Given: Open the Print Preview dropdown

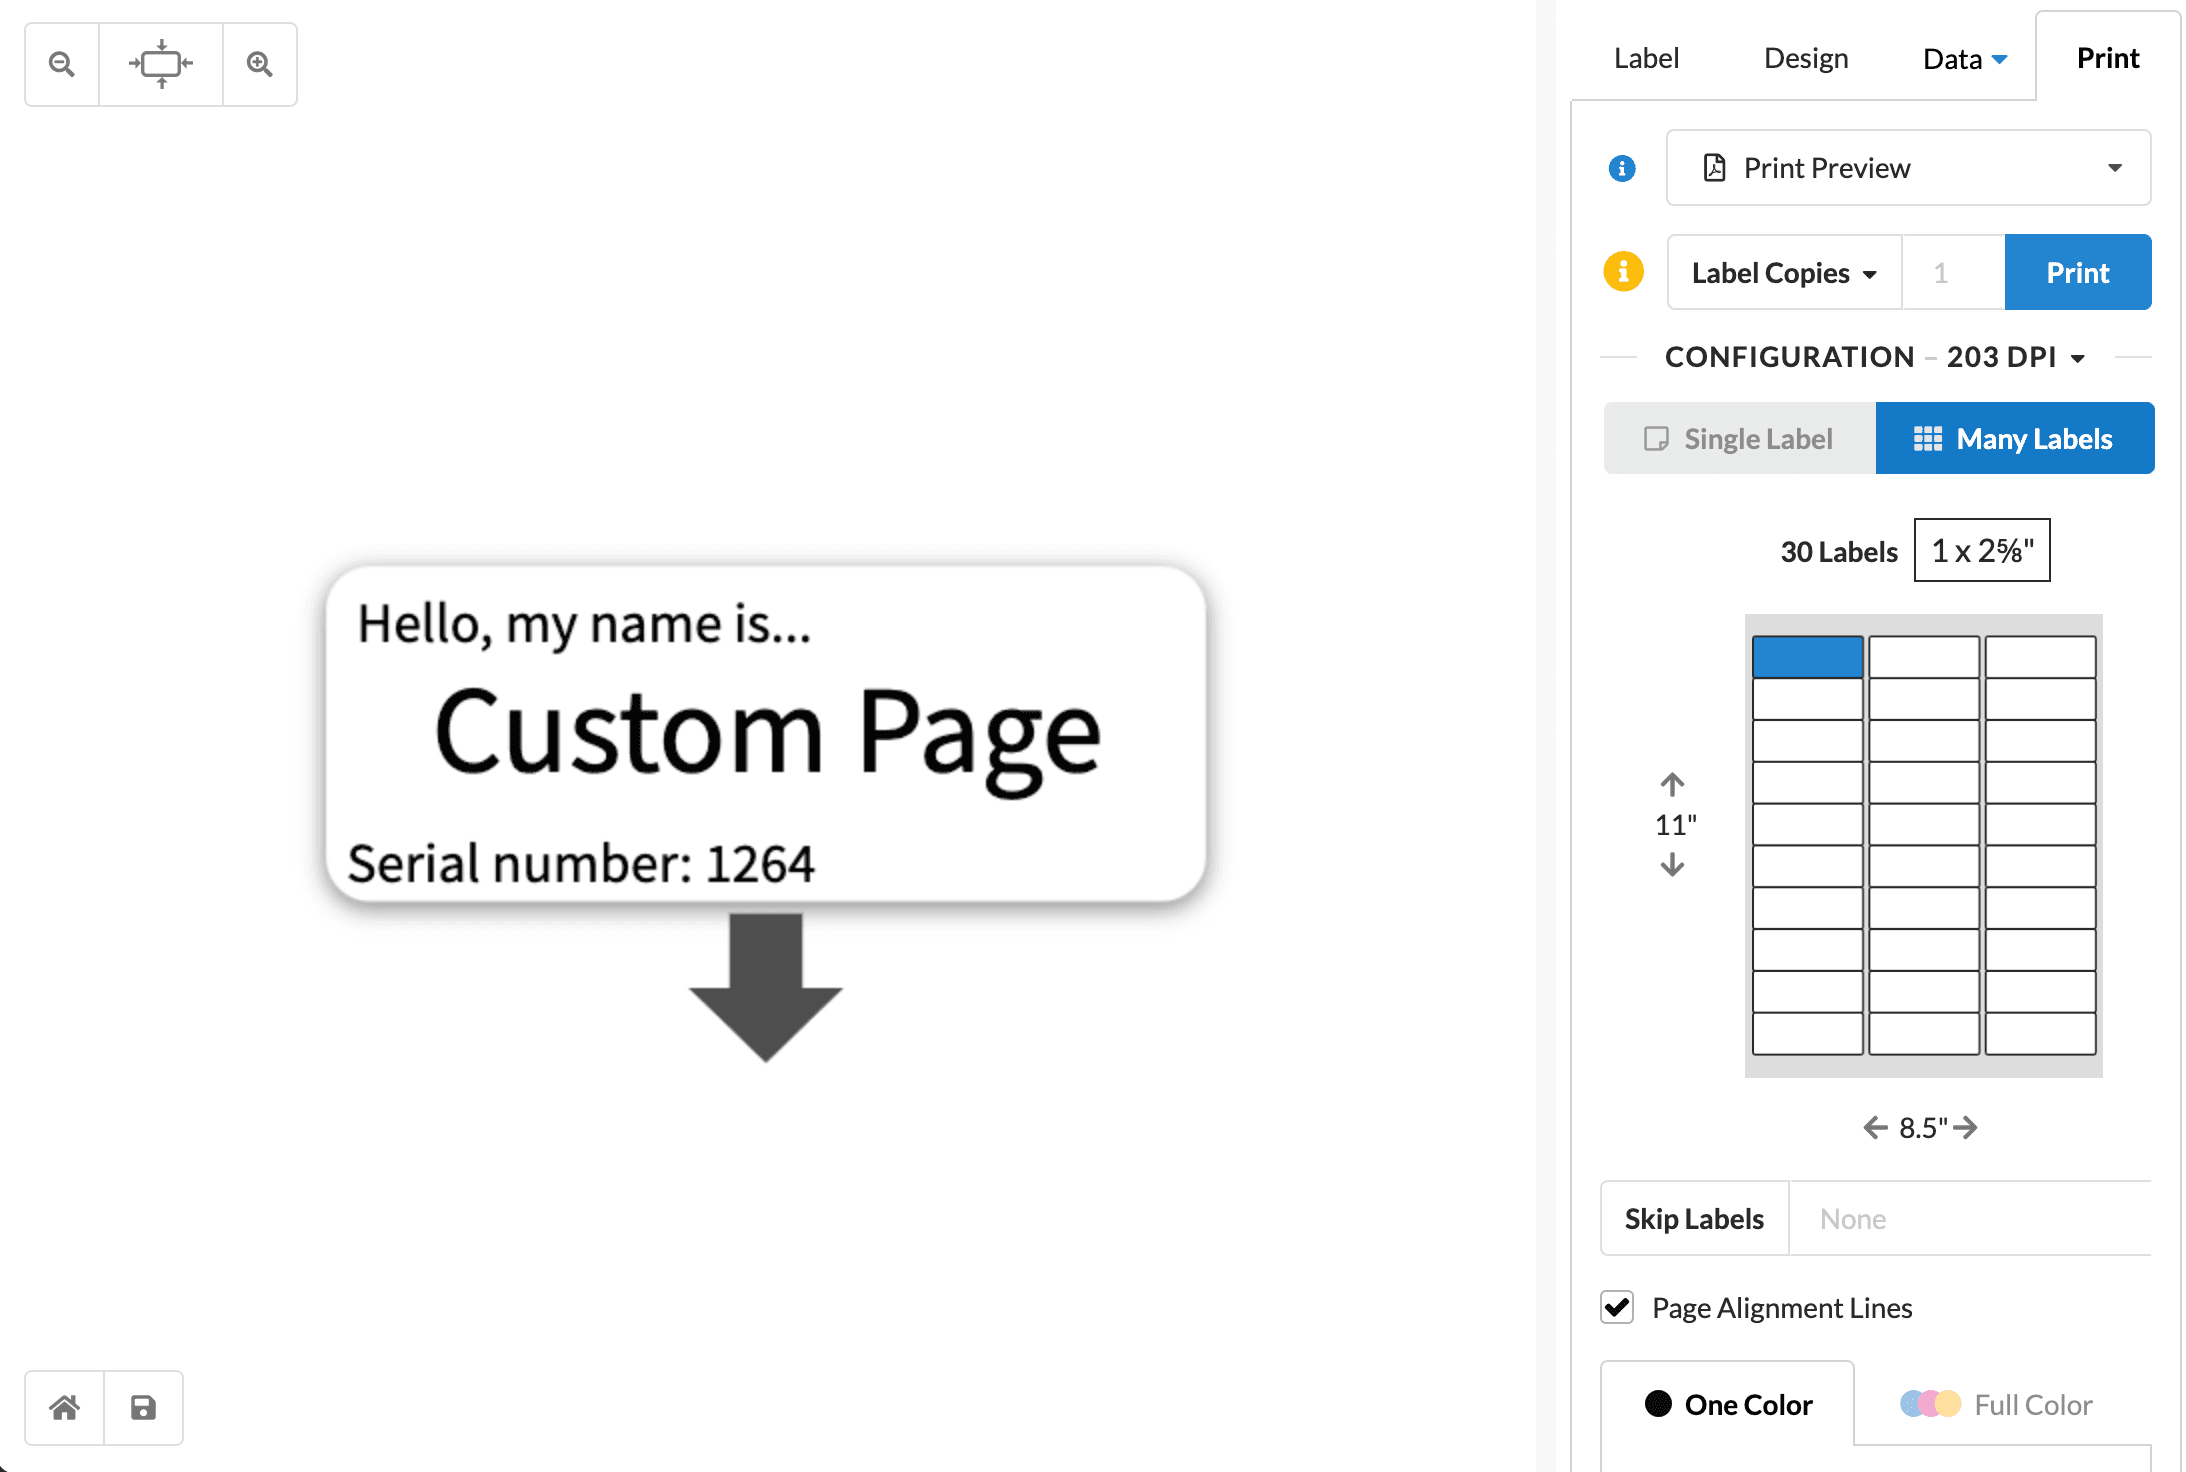Looking at the screenshot, I should click(2114, 168).
